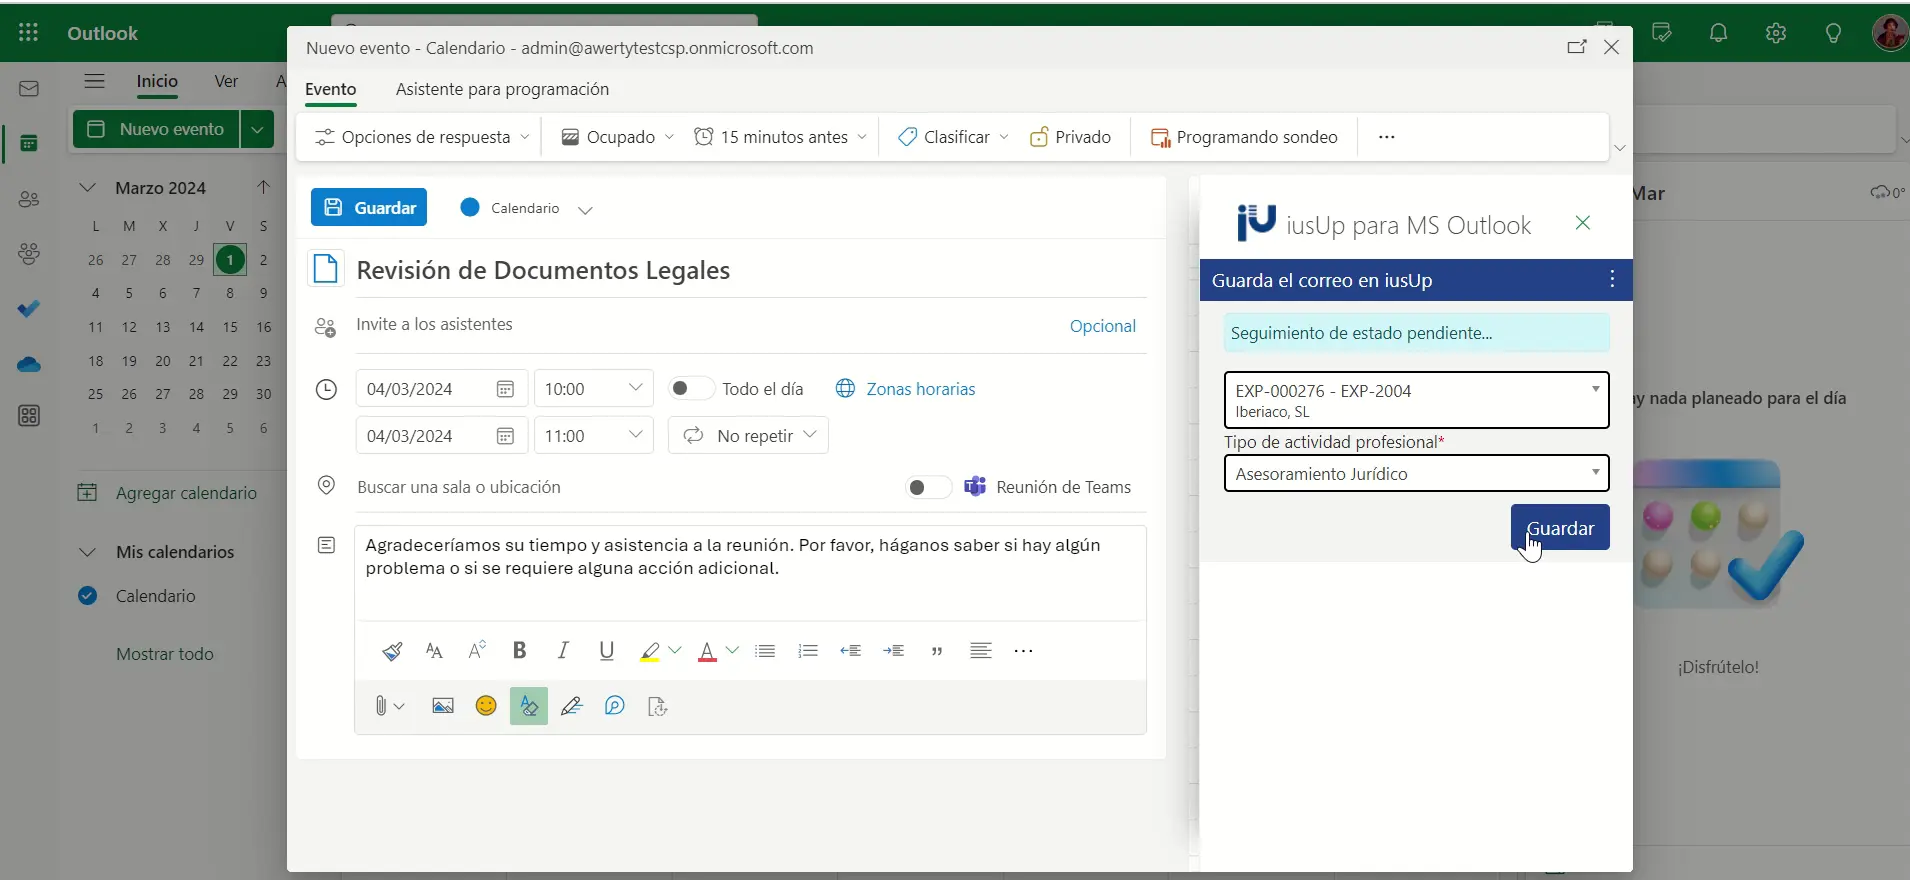Apply italic formatting in editor toolbar
This screenshot has height=880, width=1910.
tap(563, 651)
